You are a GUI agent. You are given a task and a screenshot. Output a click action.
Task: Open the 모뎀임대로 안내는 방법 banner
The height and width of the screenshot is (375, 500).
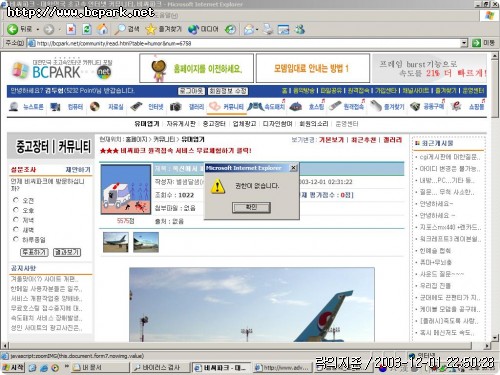click(313, 68)
